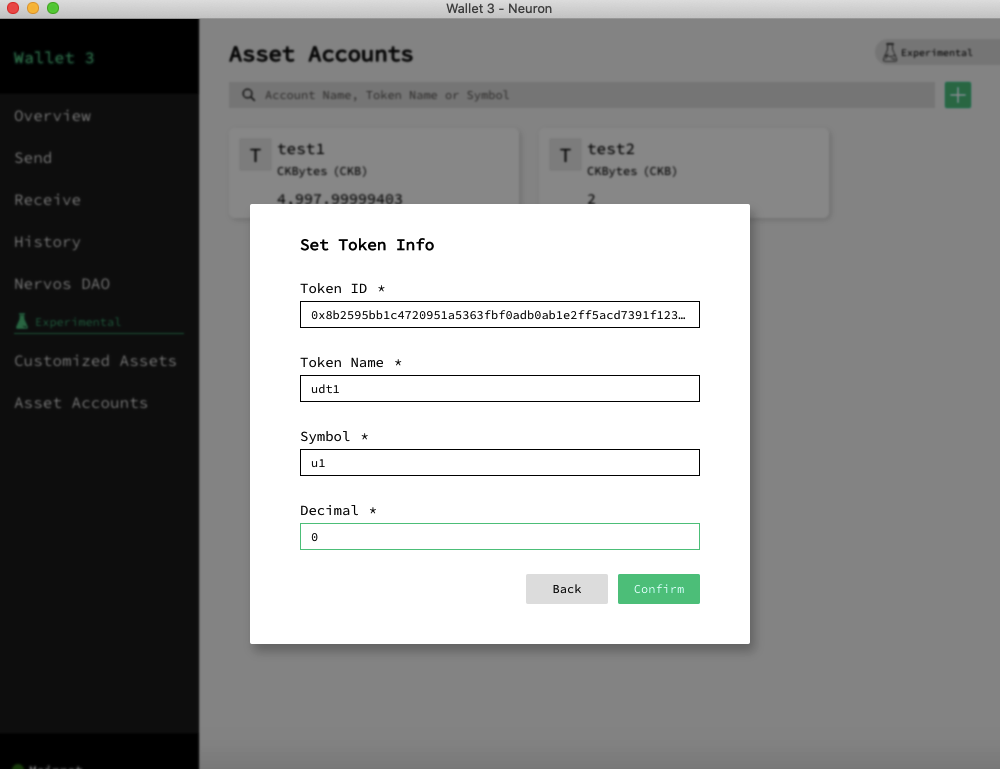
Task: Open Nervos DAO from sidebar
Action: 62,284
